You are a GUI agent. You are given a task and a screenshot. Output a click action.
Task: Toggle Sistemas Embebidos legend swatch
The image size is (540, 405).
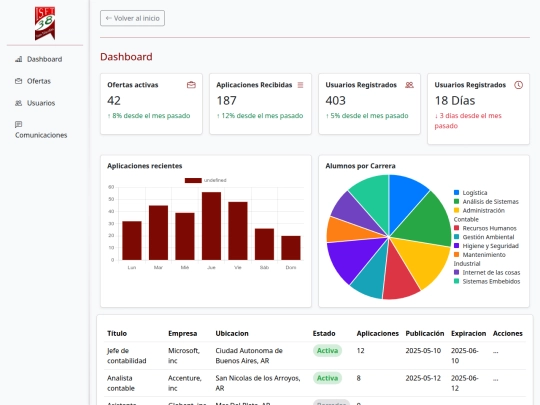[x=457, y=281]
